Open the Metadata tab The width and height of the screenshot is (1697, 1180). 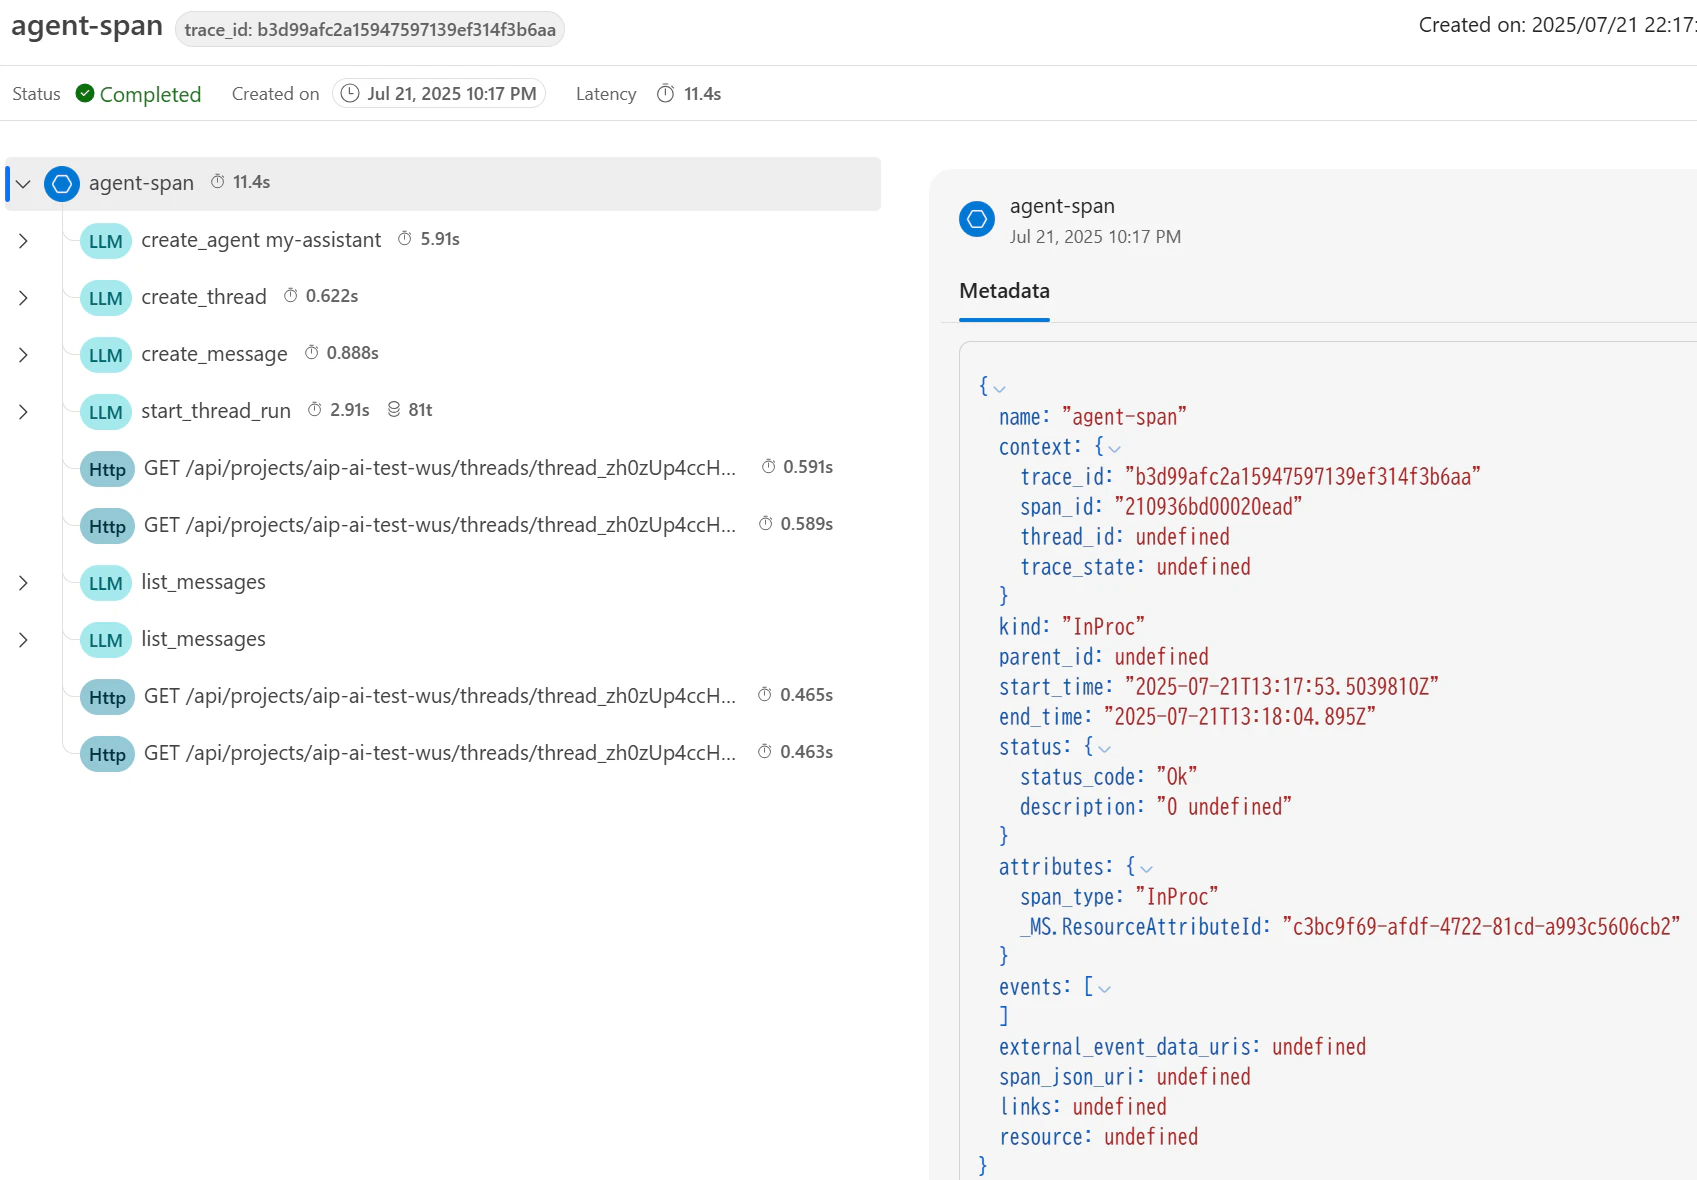1004,291
